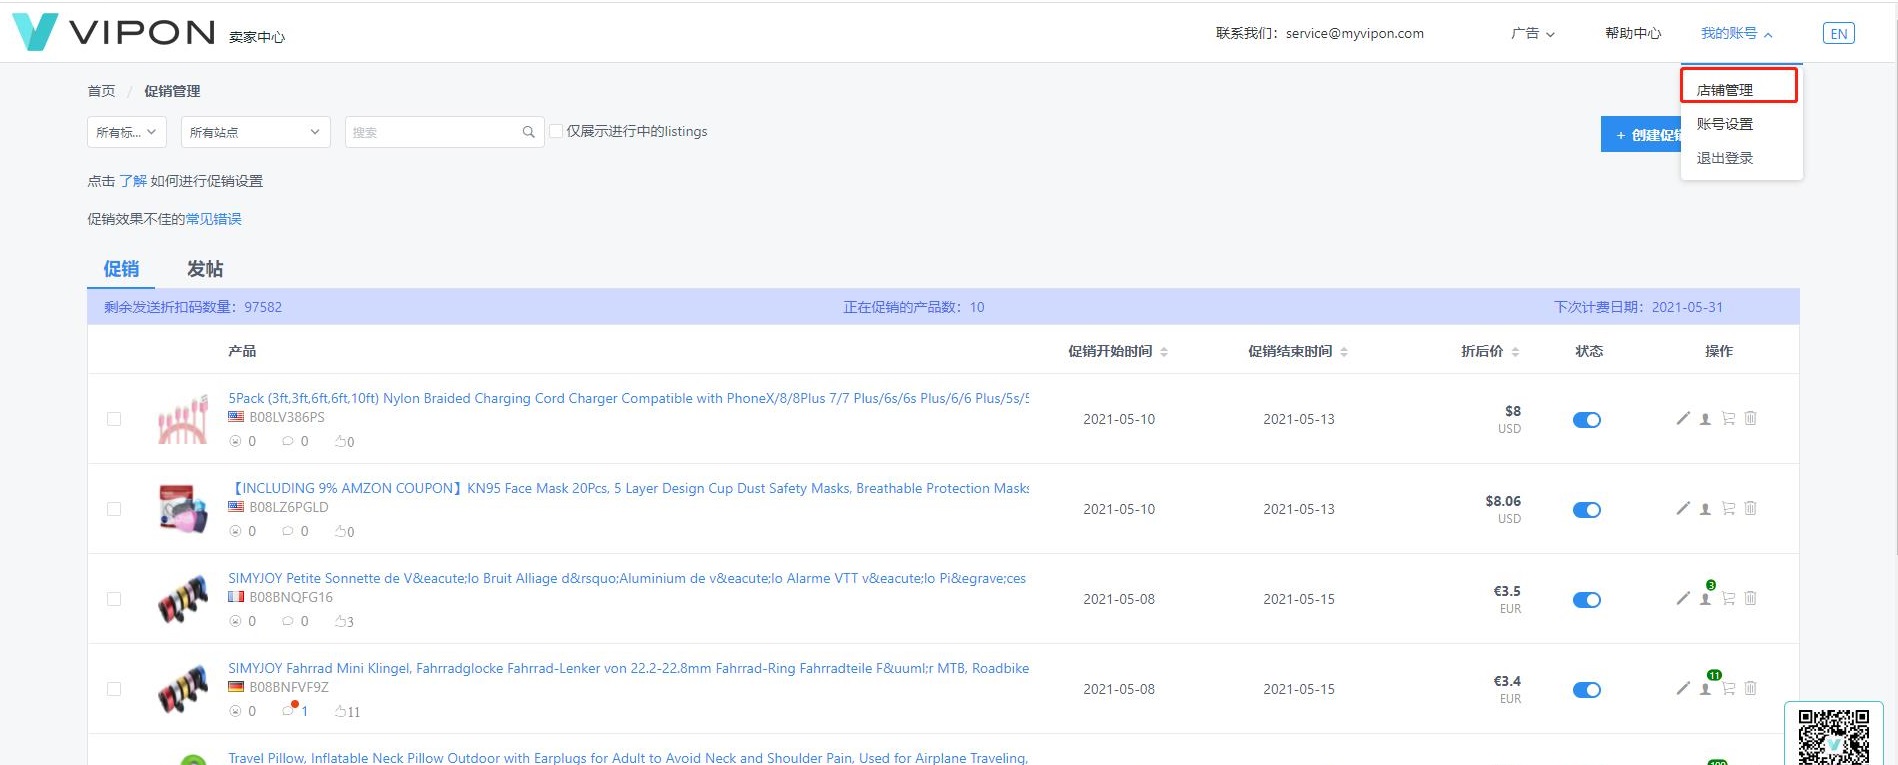Open the 所有标... filter dropdown
This screenshot has width=1898, height=765.
tap(126, 132)
